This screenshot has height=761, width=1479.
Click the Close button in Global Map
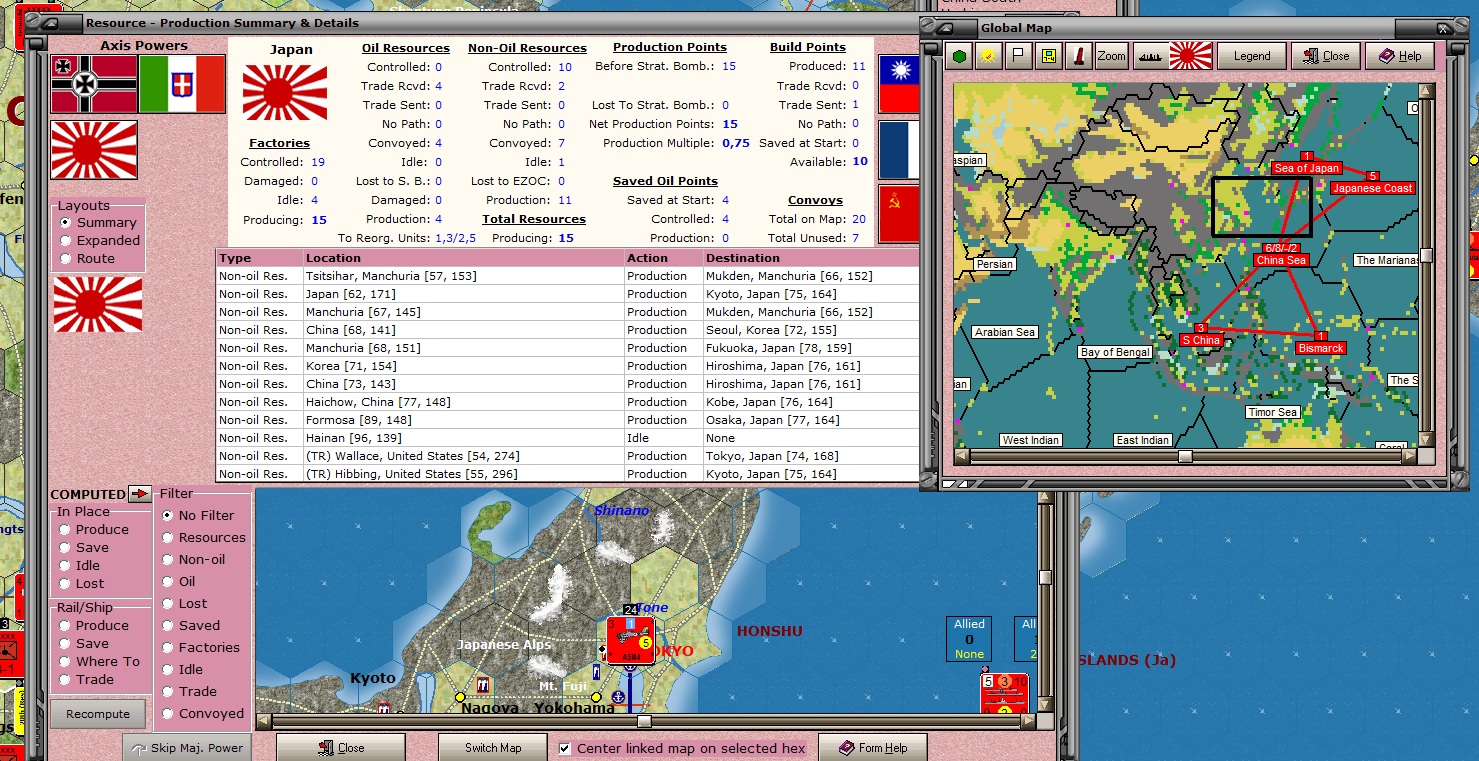1326,56
